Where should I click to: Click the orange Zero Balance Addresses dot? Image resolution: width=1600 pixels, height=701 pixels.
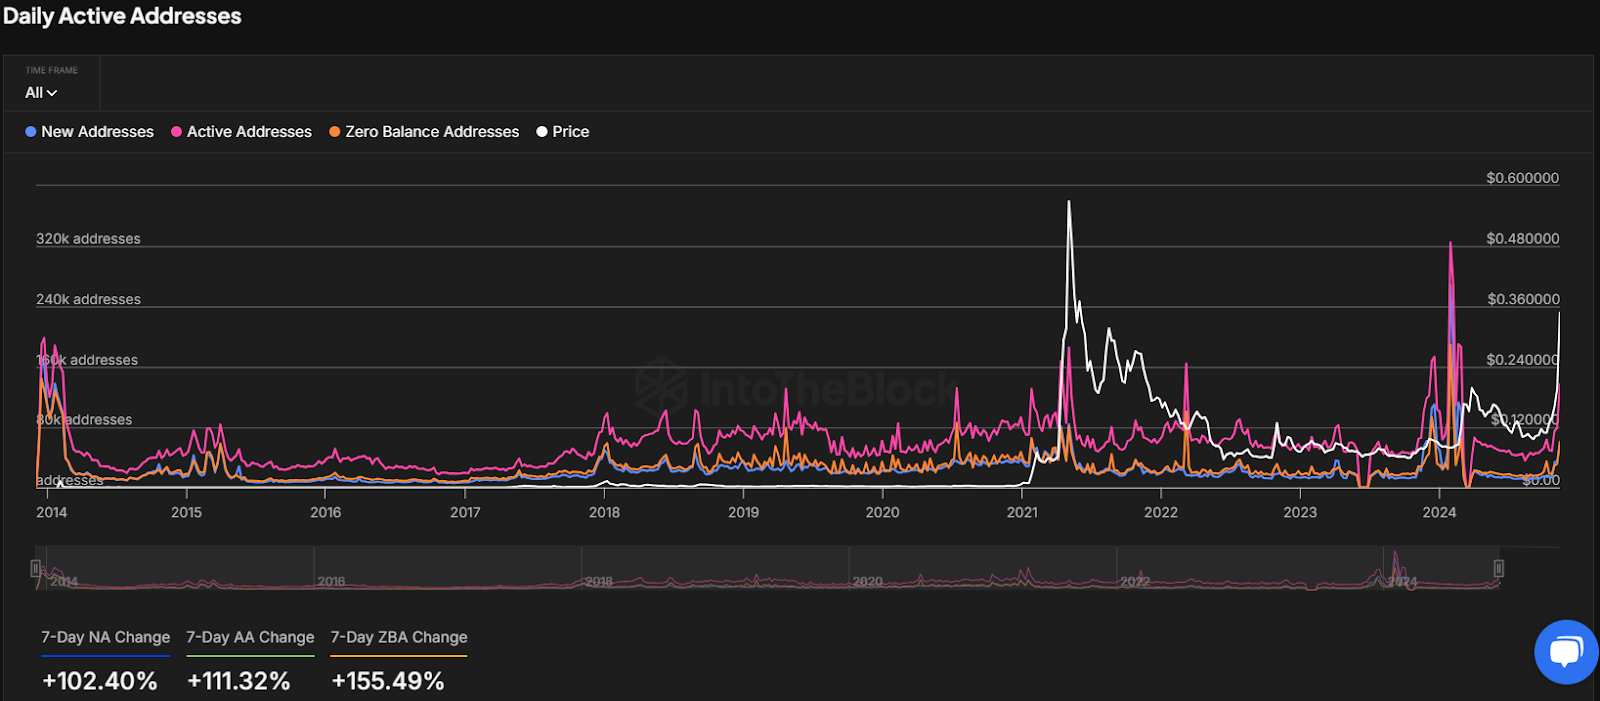tap(335, 132)
